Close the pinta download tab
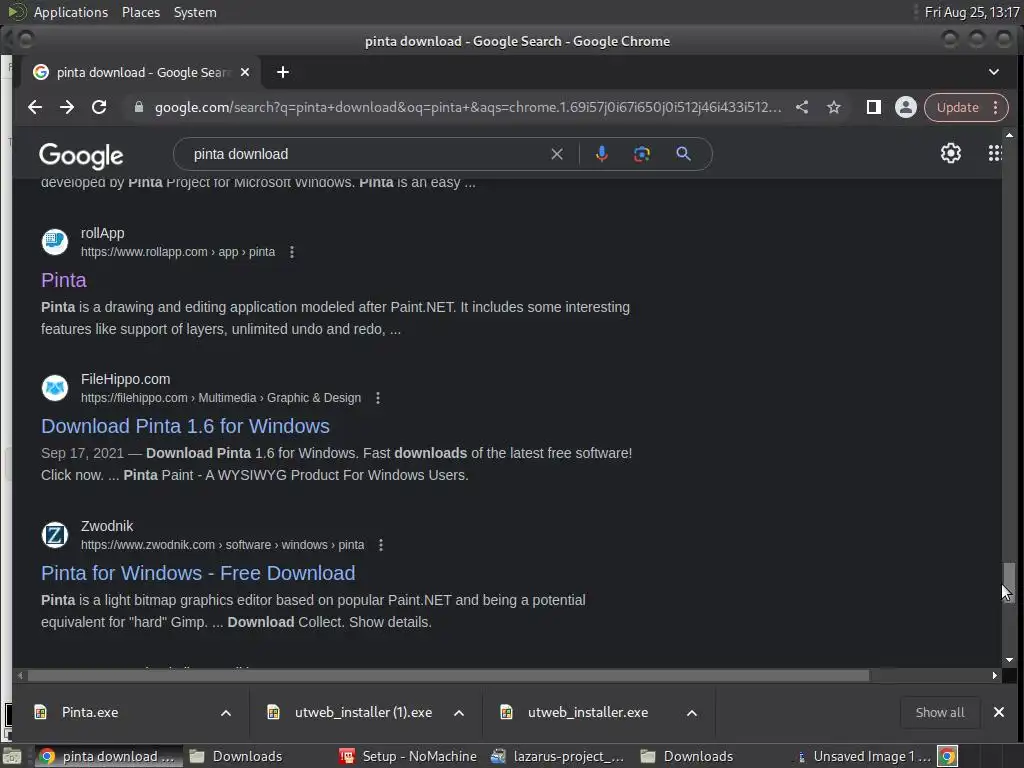This screenshot has width=1024, height=768. point(245,72)
